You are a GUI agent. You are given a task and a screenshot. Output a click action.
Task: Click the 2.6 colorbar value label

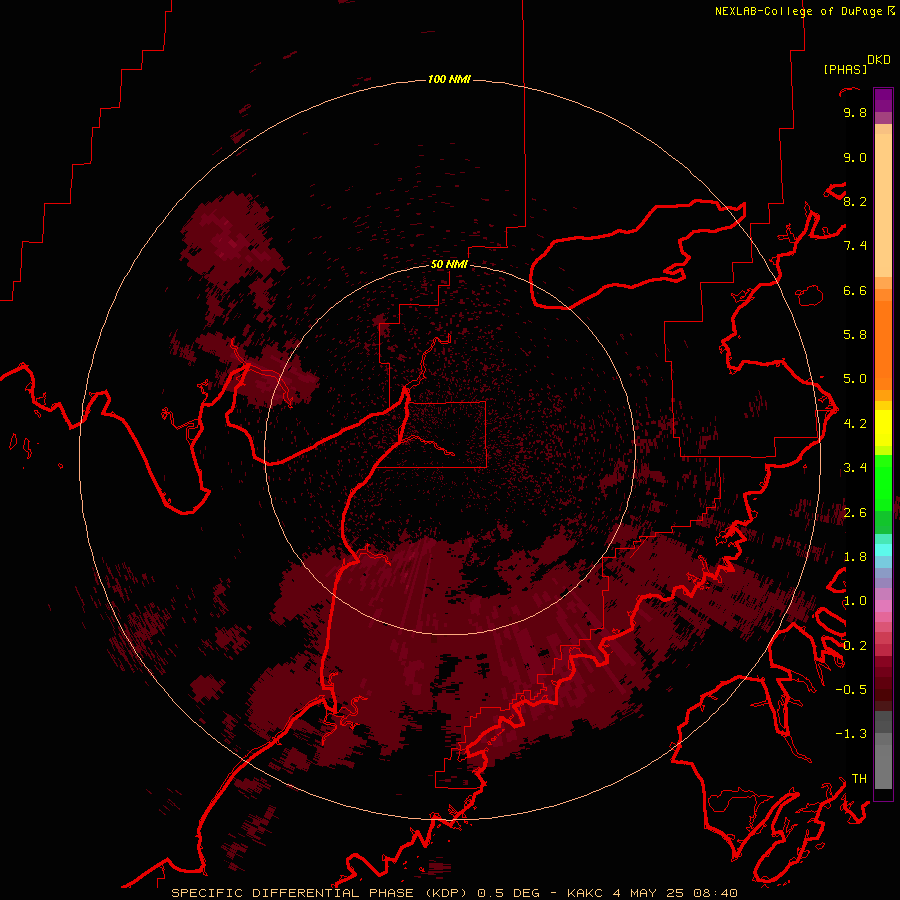tap(855, 513)
